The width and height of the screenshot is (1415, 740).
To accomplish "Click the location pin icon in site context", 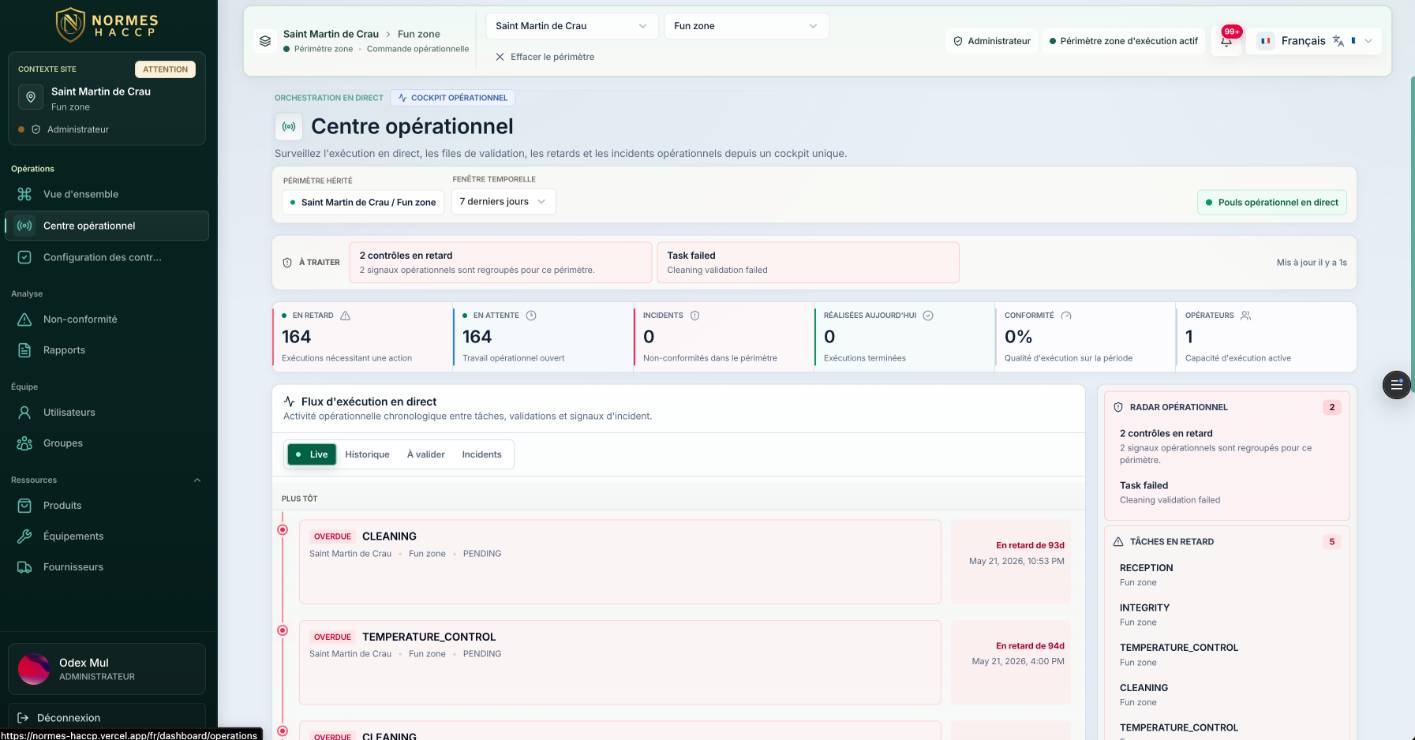I will [x=31, y=97].
